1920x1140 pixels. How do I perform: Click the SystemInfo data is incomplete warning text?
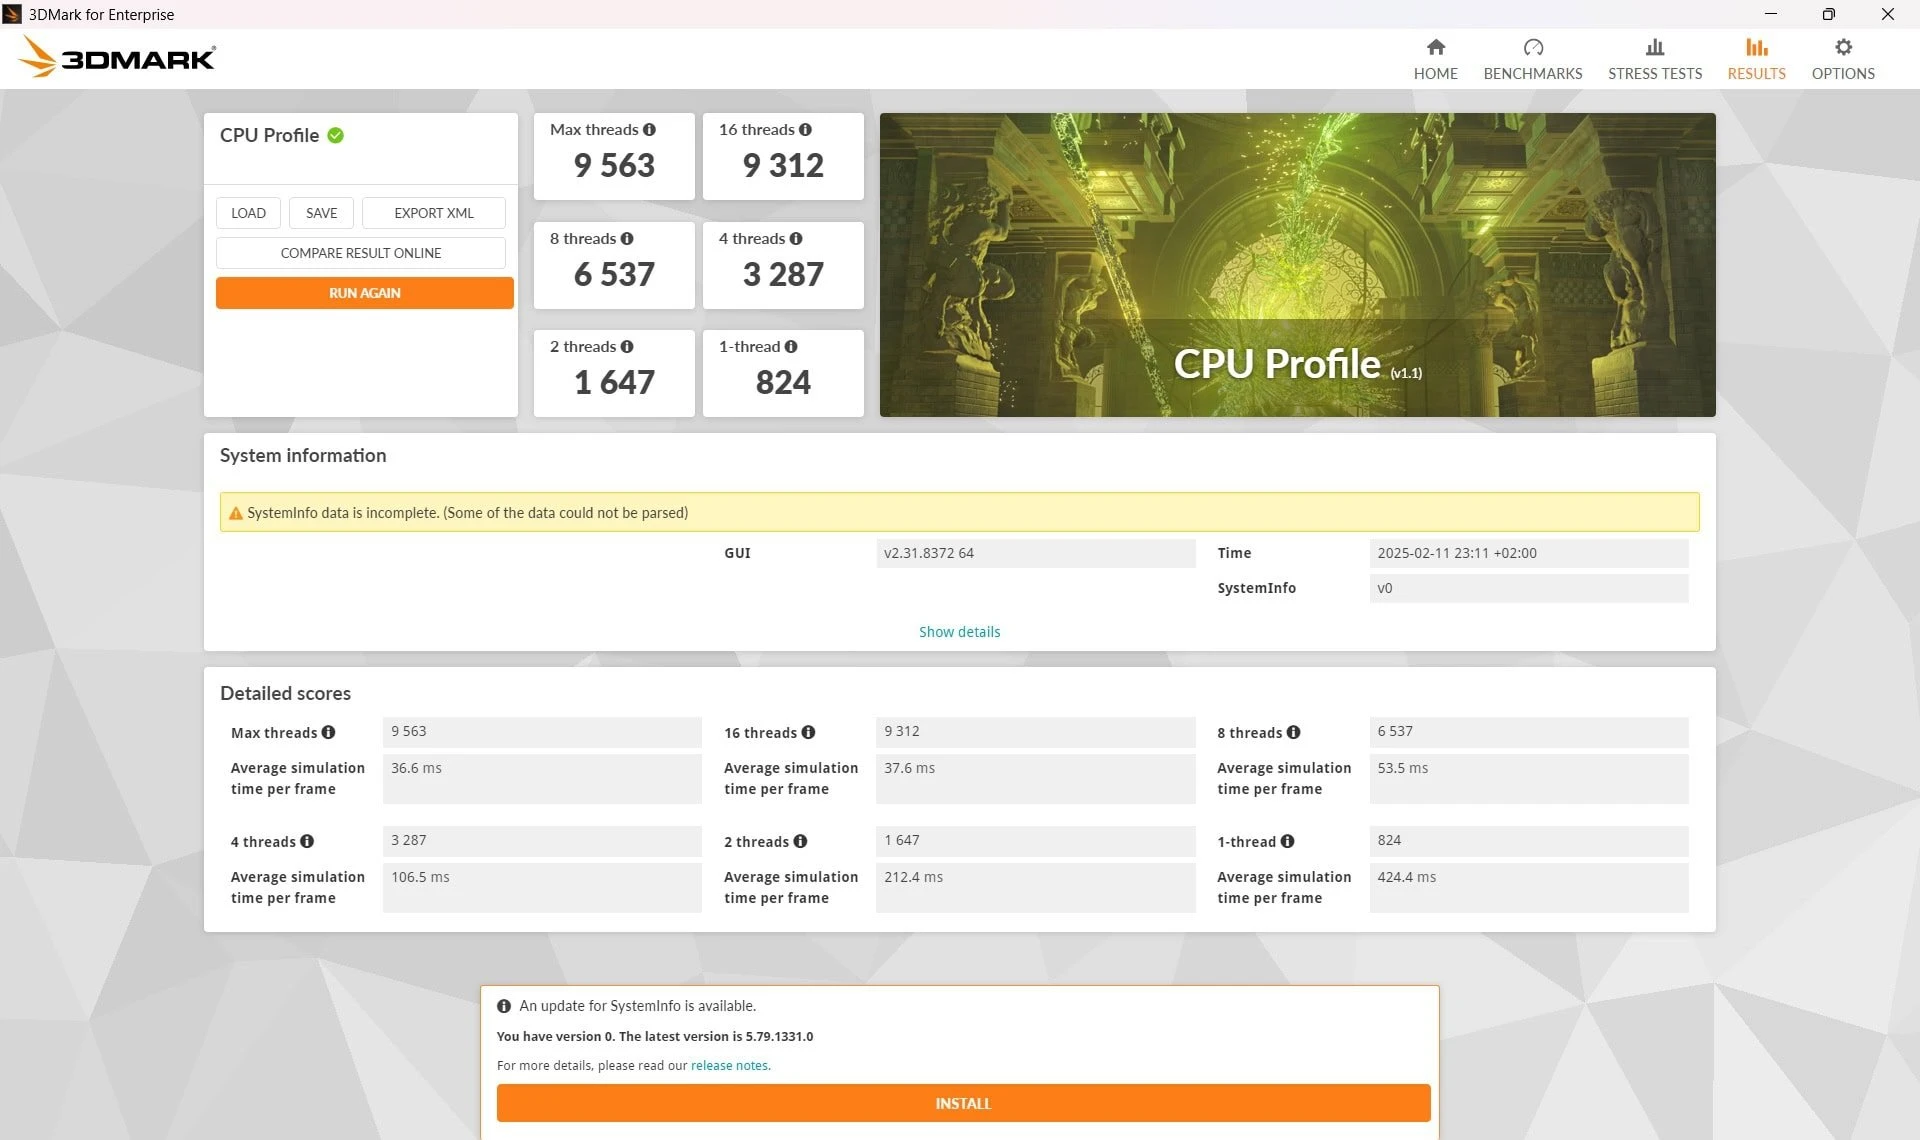pos(467,513)
